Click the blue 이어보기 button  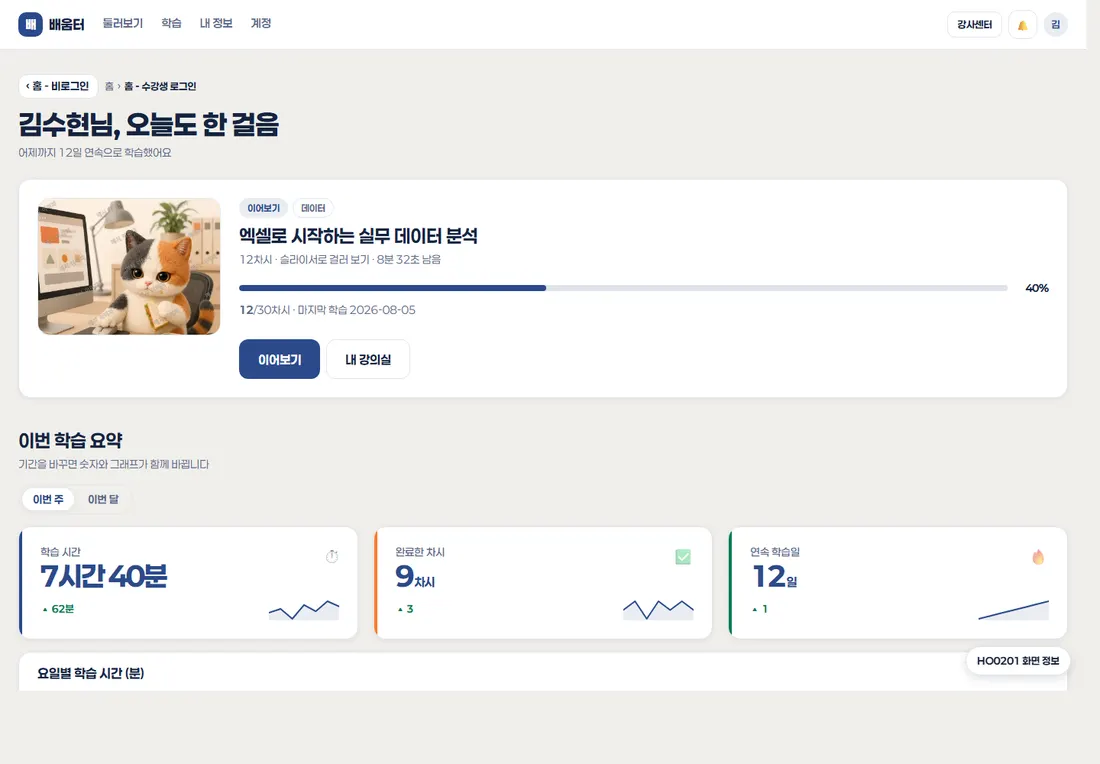pos(279,359)
